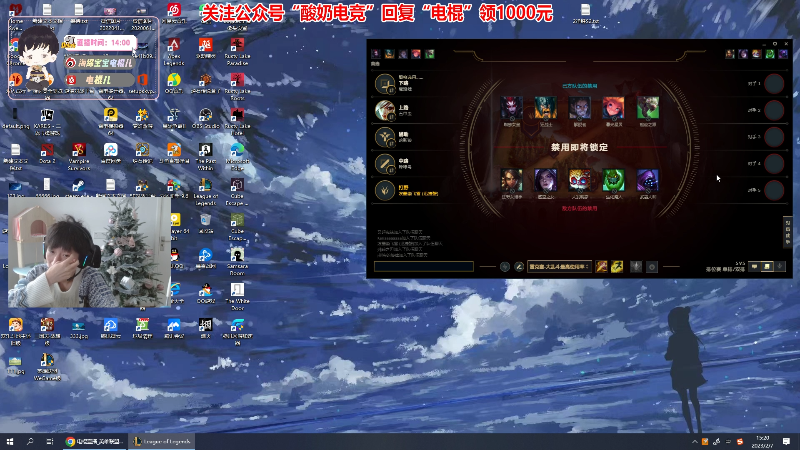Open the Steam desktop shortcut
The height and width of the screenshot is (450, 800).
[78, 188]
